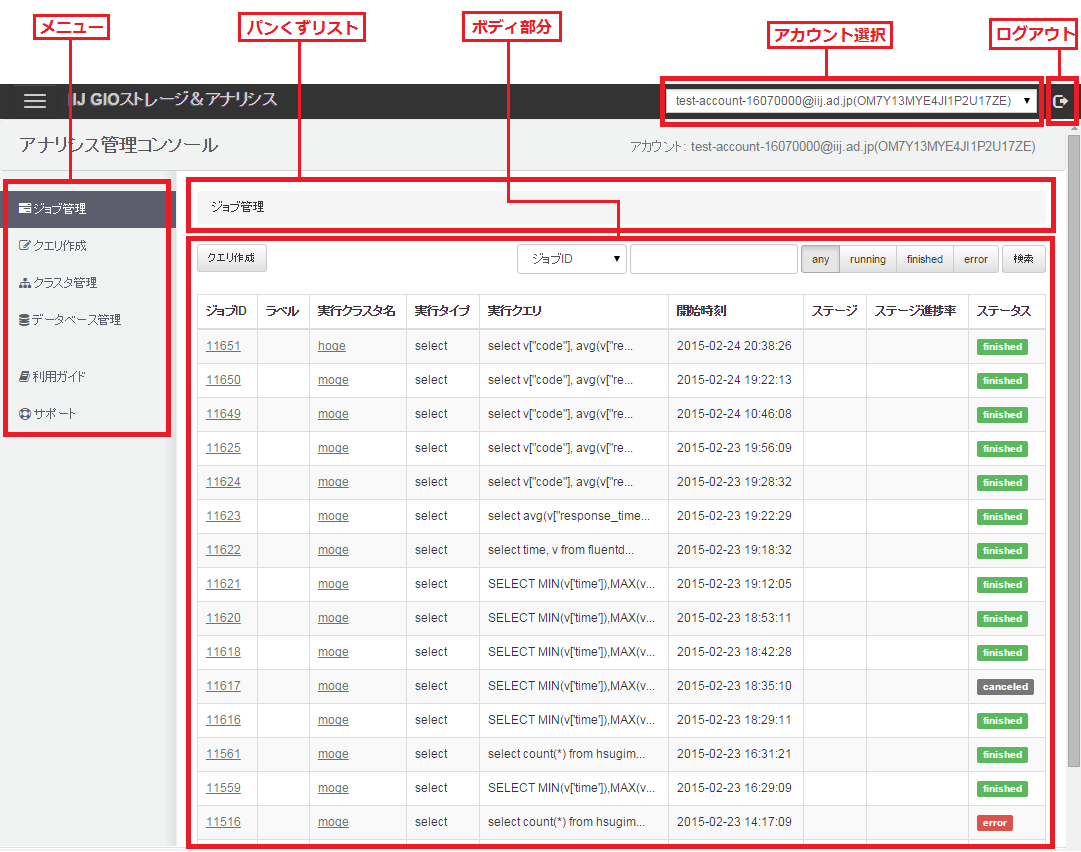Open job ID 11616 link

223,720
